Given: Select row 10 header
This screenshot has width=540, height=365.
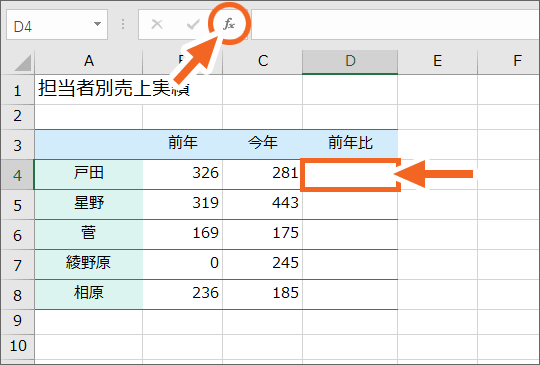Looking at the screenshot, I should (x=17, y=346).
